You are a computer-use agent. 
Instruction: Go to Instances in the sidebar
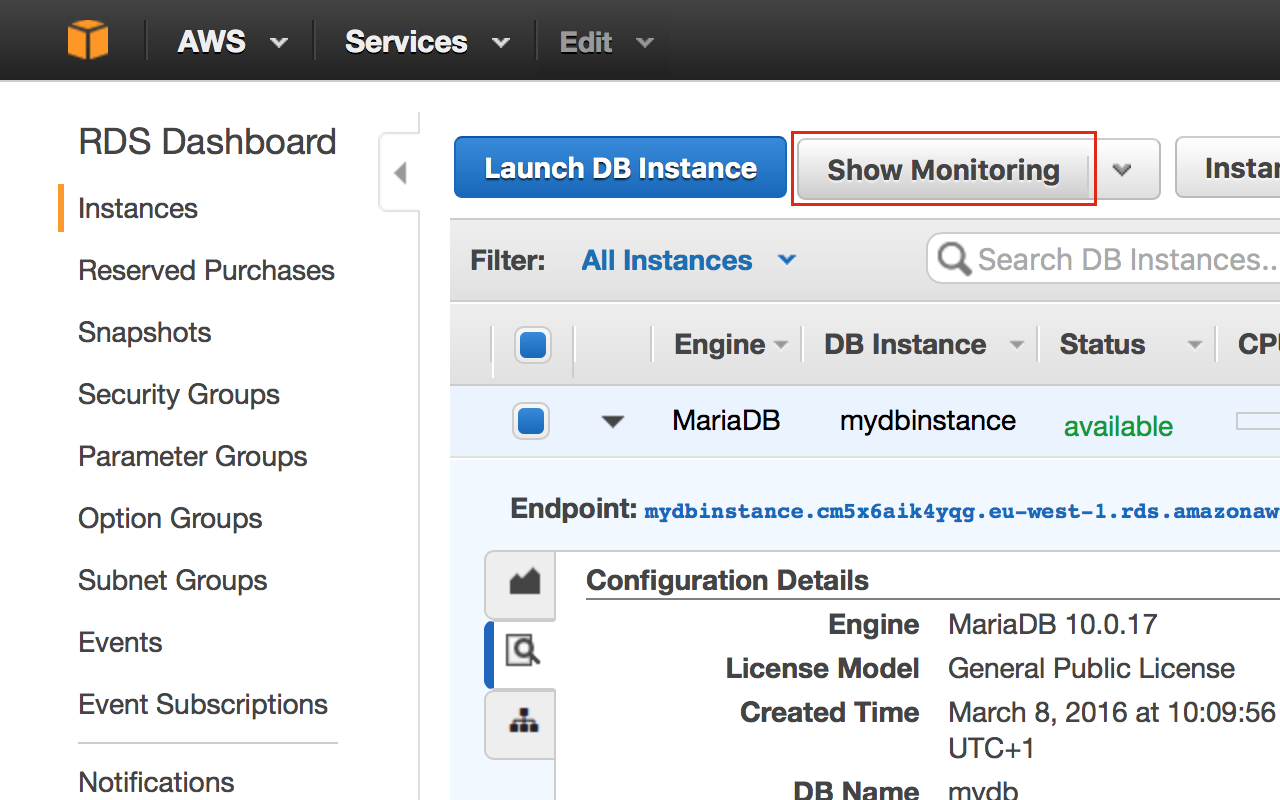[x=138, y=208]
